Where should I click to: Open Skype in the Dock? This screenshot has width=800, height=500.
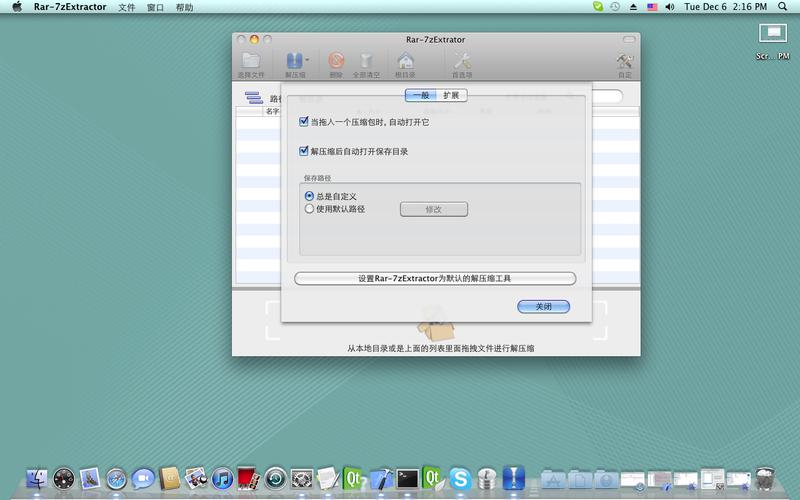tap(460, 479)
